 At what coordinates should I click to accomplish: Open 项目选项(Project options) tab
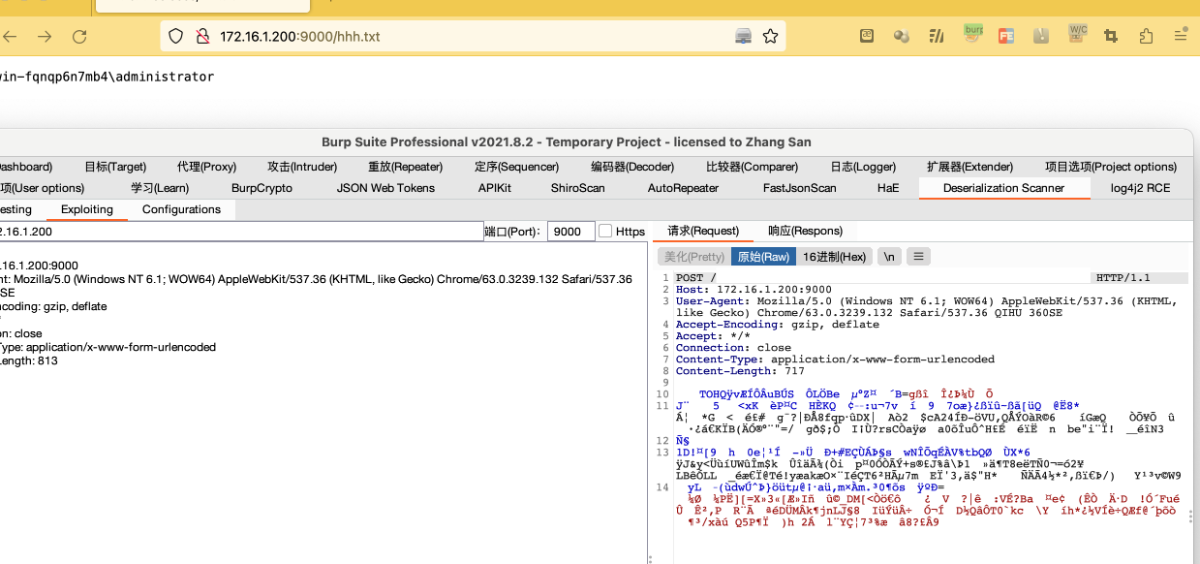point(1111,167)
